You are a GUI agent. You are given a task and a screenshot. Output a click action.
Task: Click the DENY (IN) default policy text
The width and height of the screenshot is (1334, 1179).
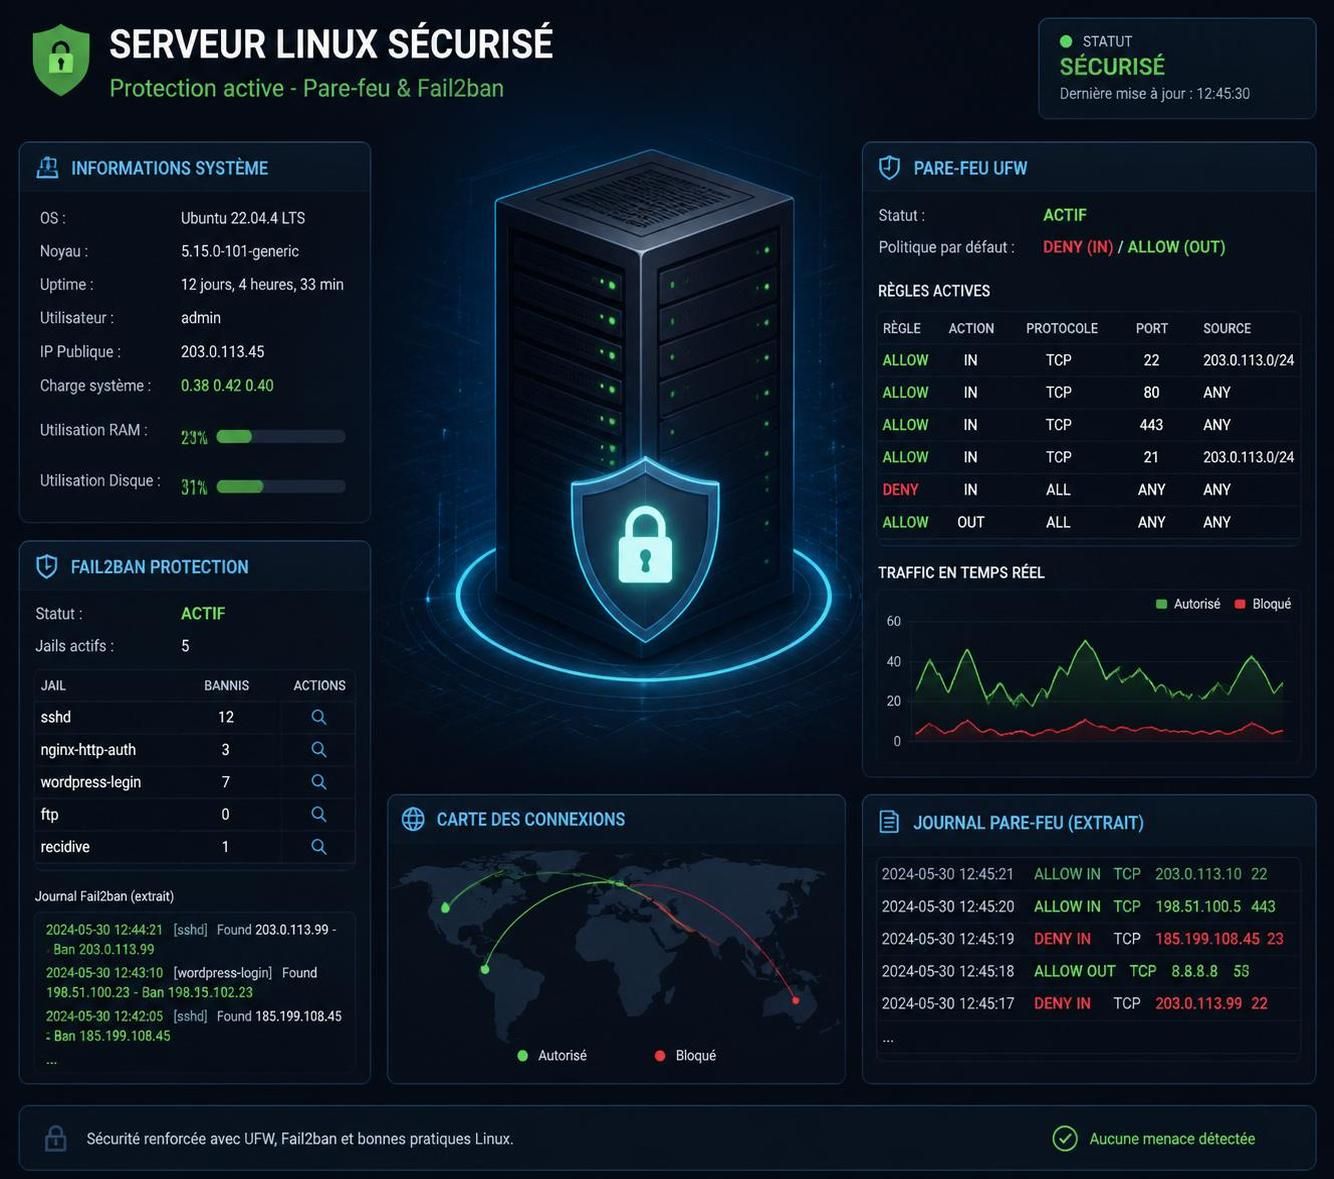pos(1078,247)
